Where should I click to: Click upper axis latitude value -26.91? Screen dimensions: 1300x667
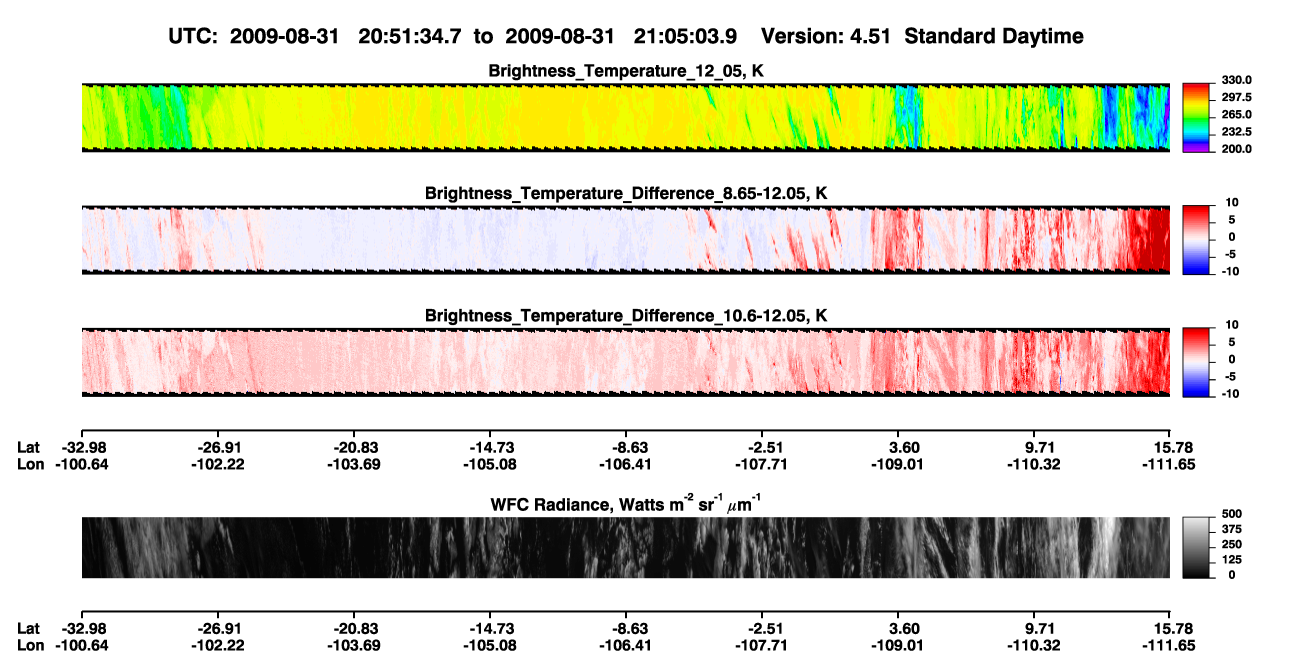pyautogui.click(x=217, y=448)
